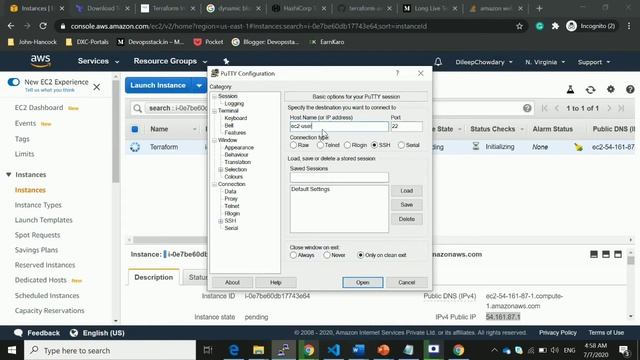Open the Services dropdown menu

(x=98, y=61)
